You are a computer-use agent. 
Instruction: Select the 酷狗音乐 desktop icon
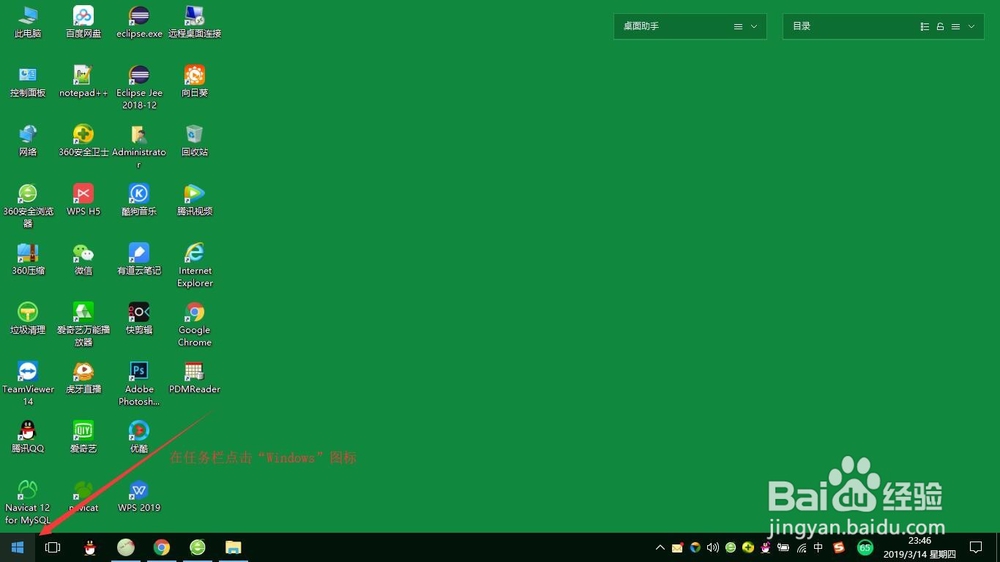tap(139, 200)
